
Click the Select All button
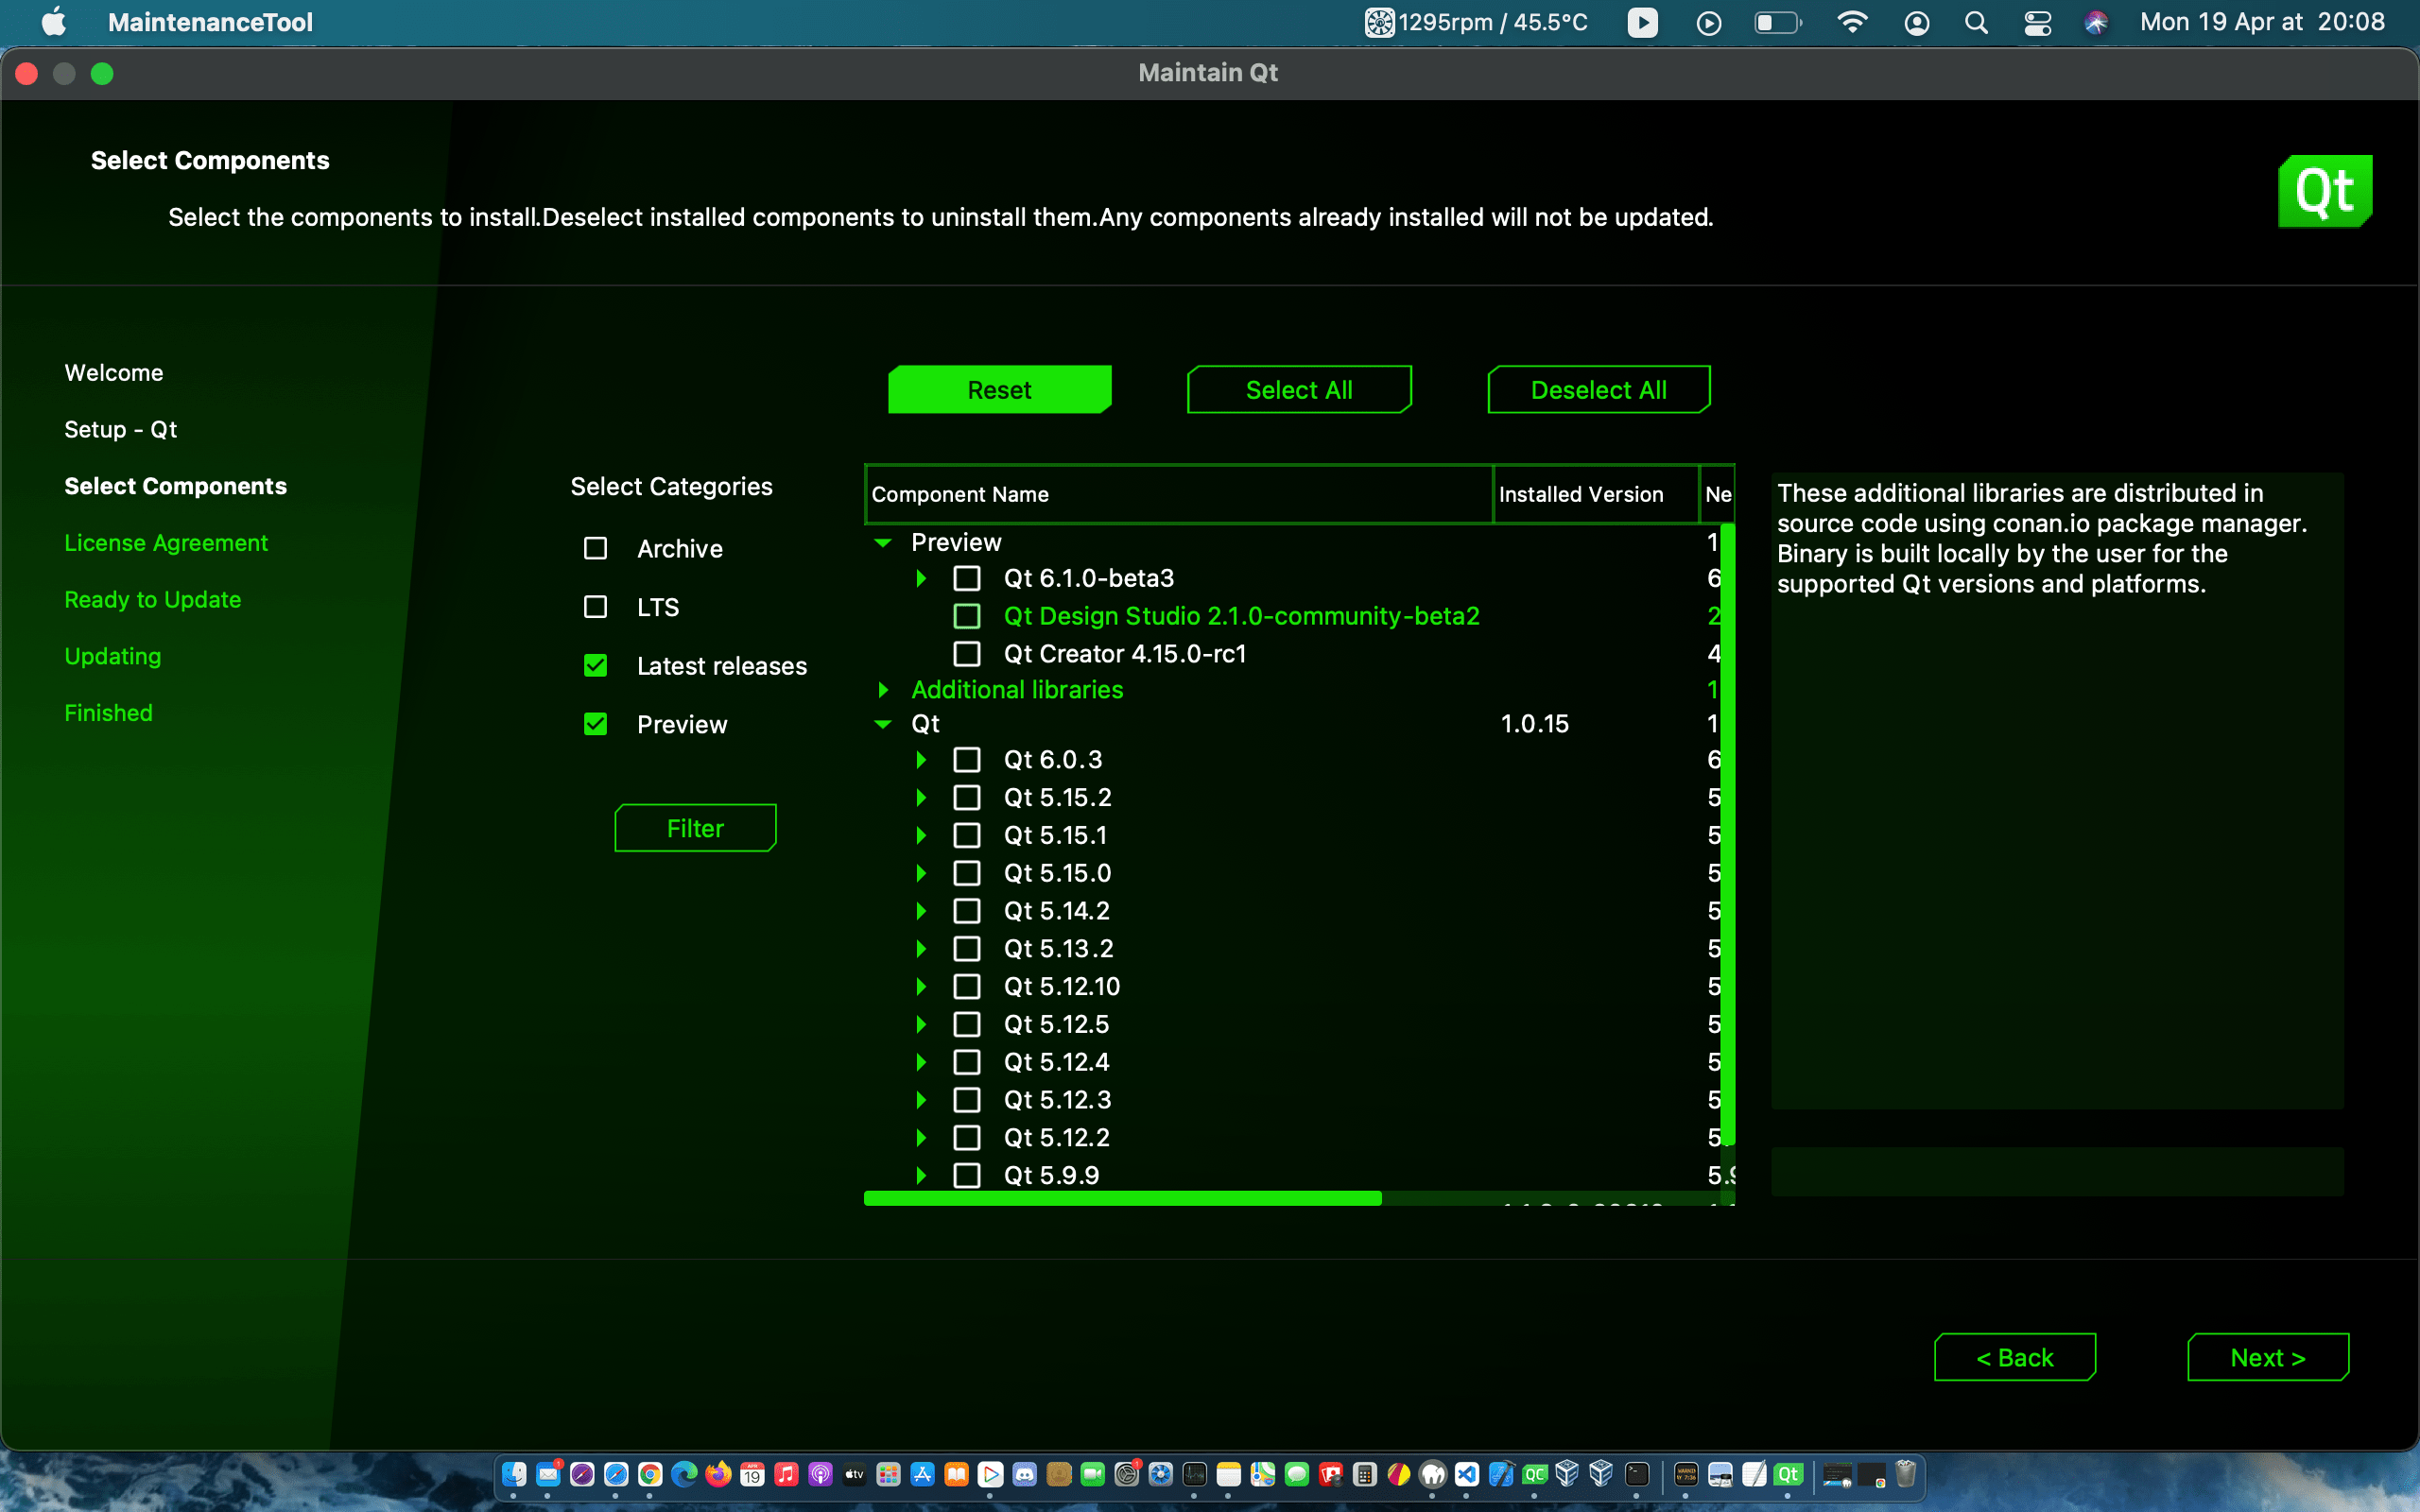[1299, 390]
